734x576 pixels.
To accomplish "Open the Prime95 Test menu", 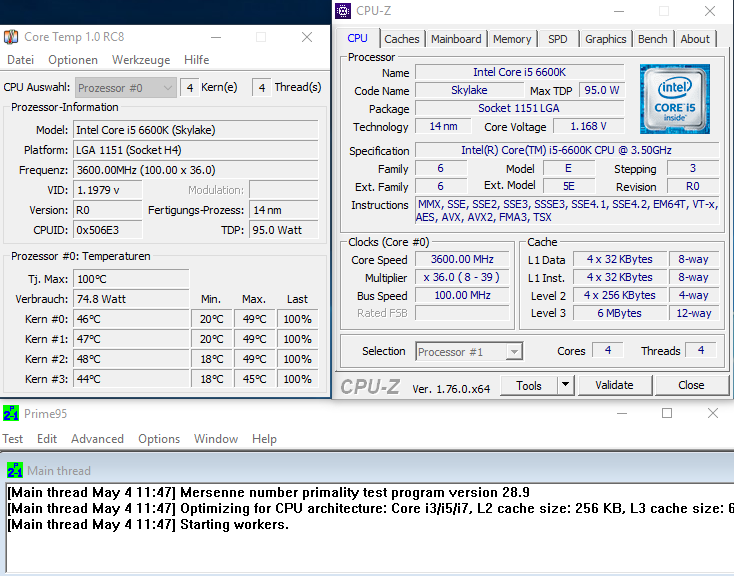I will point(13,439).
